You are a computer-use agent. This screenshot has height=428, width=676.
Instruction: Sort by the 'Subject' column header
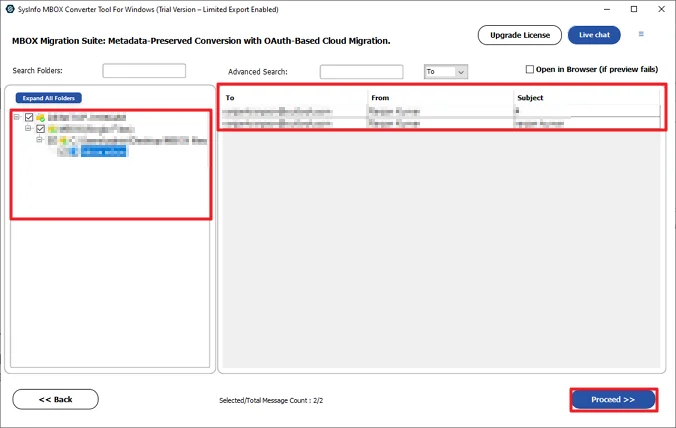(530, 98)
